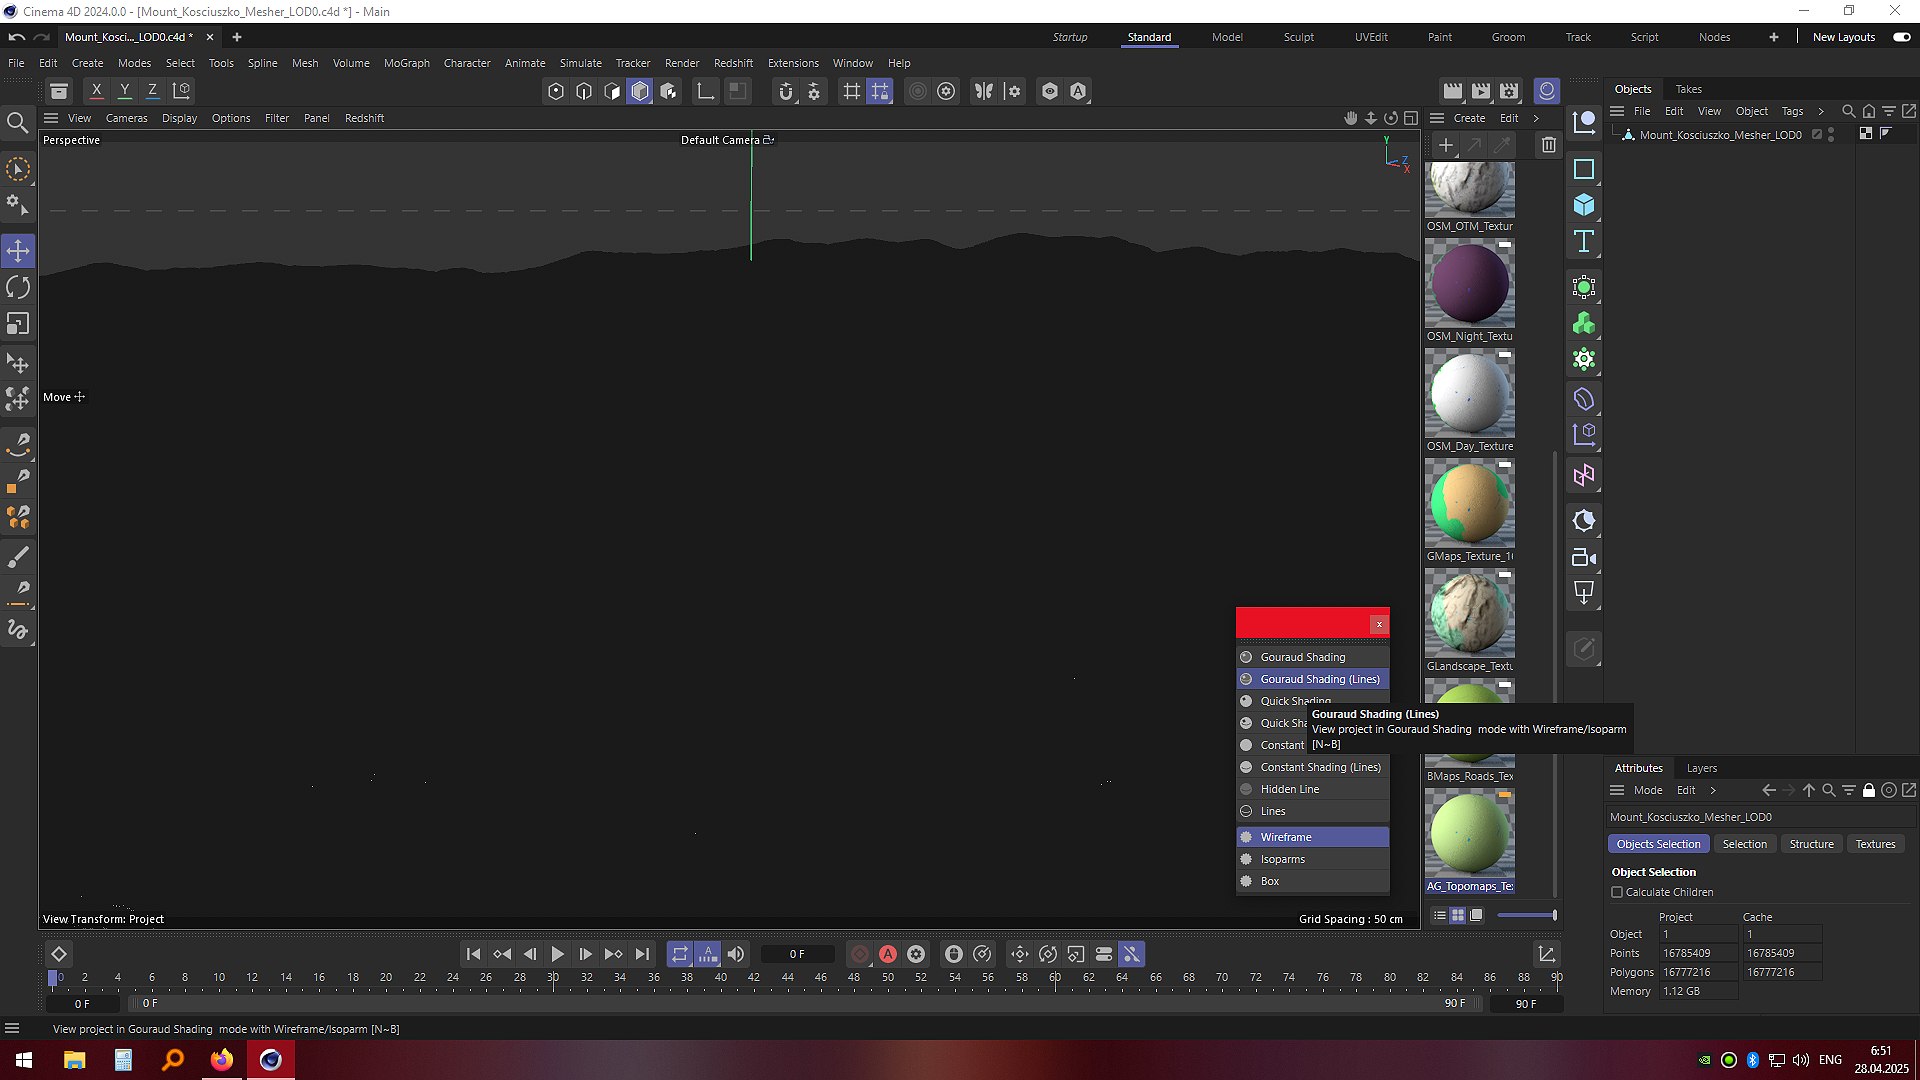1920x1080 pixels.
Task: Select the Move tool in left toolbar
Action: (x=18, y=250)
